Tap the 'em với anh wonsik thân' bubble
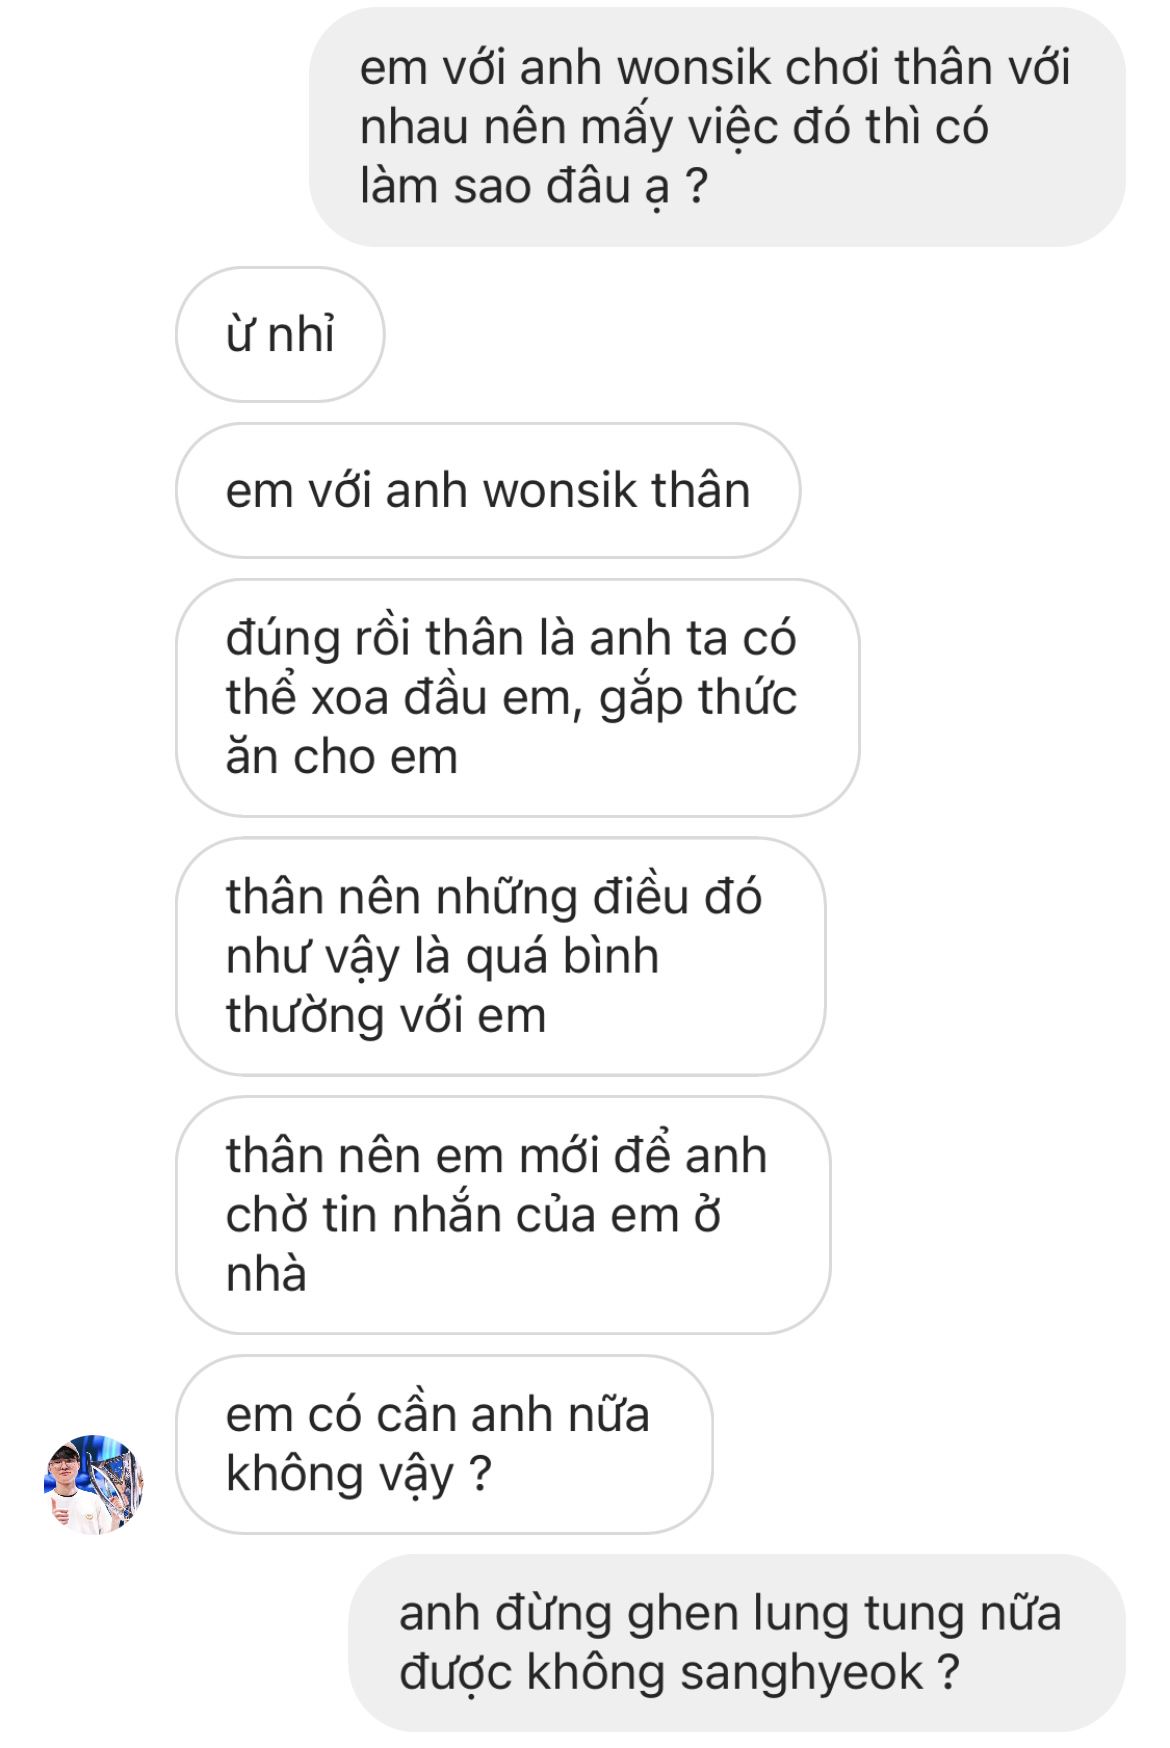The height and width of the screenshot is (1748, 1170). [488, 490]
